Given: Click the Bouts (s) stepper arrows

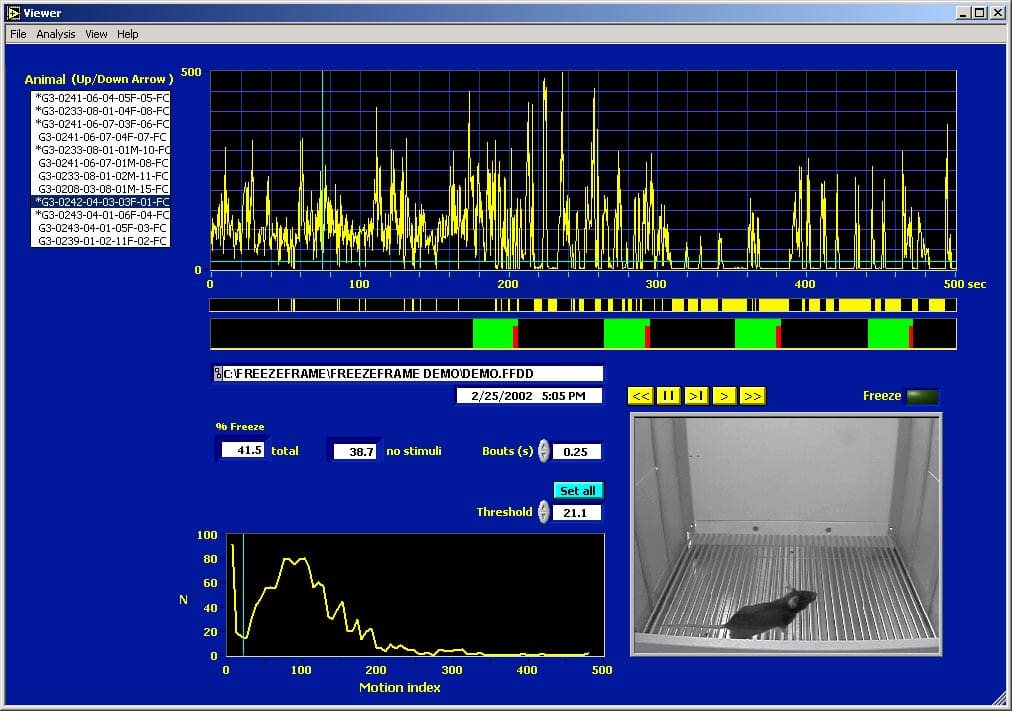Looking at the screenshot, I should point(544,451).
